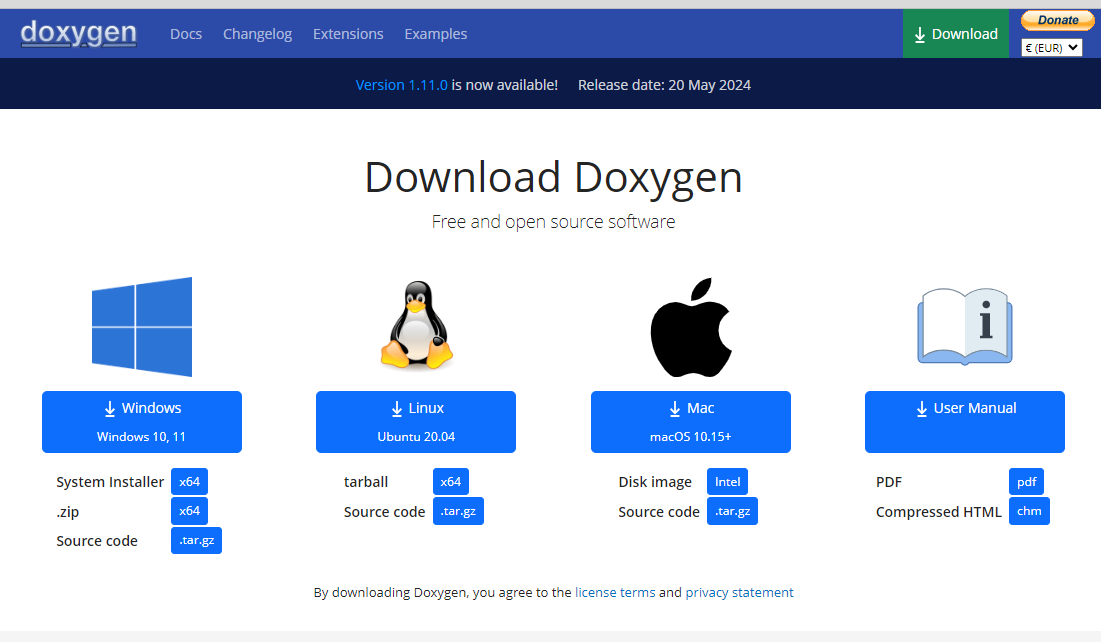This screenshot has height=642, width=1101.
Task: Click the Donate button
Action: click(1056, 19)
